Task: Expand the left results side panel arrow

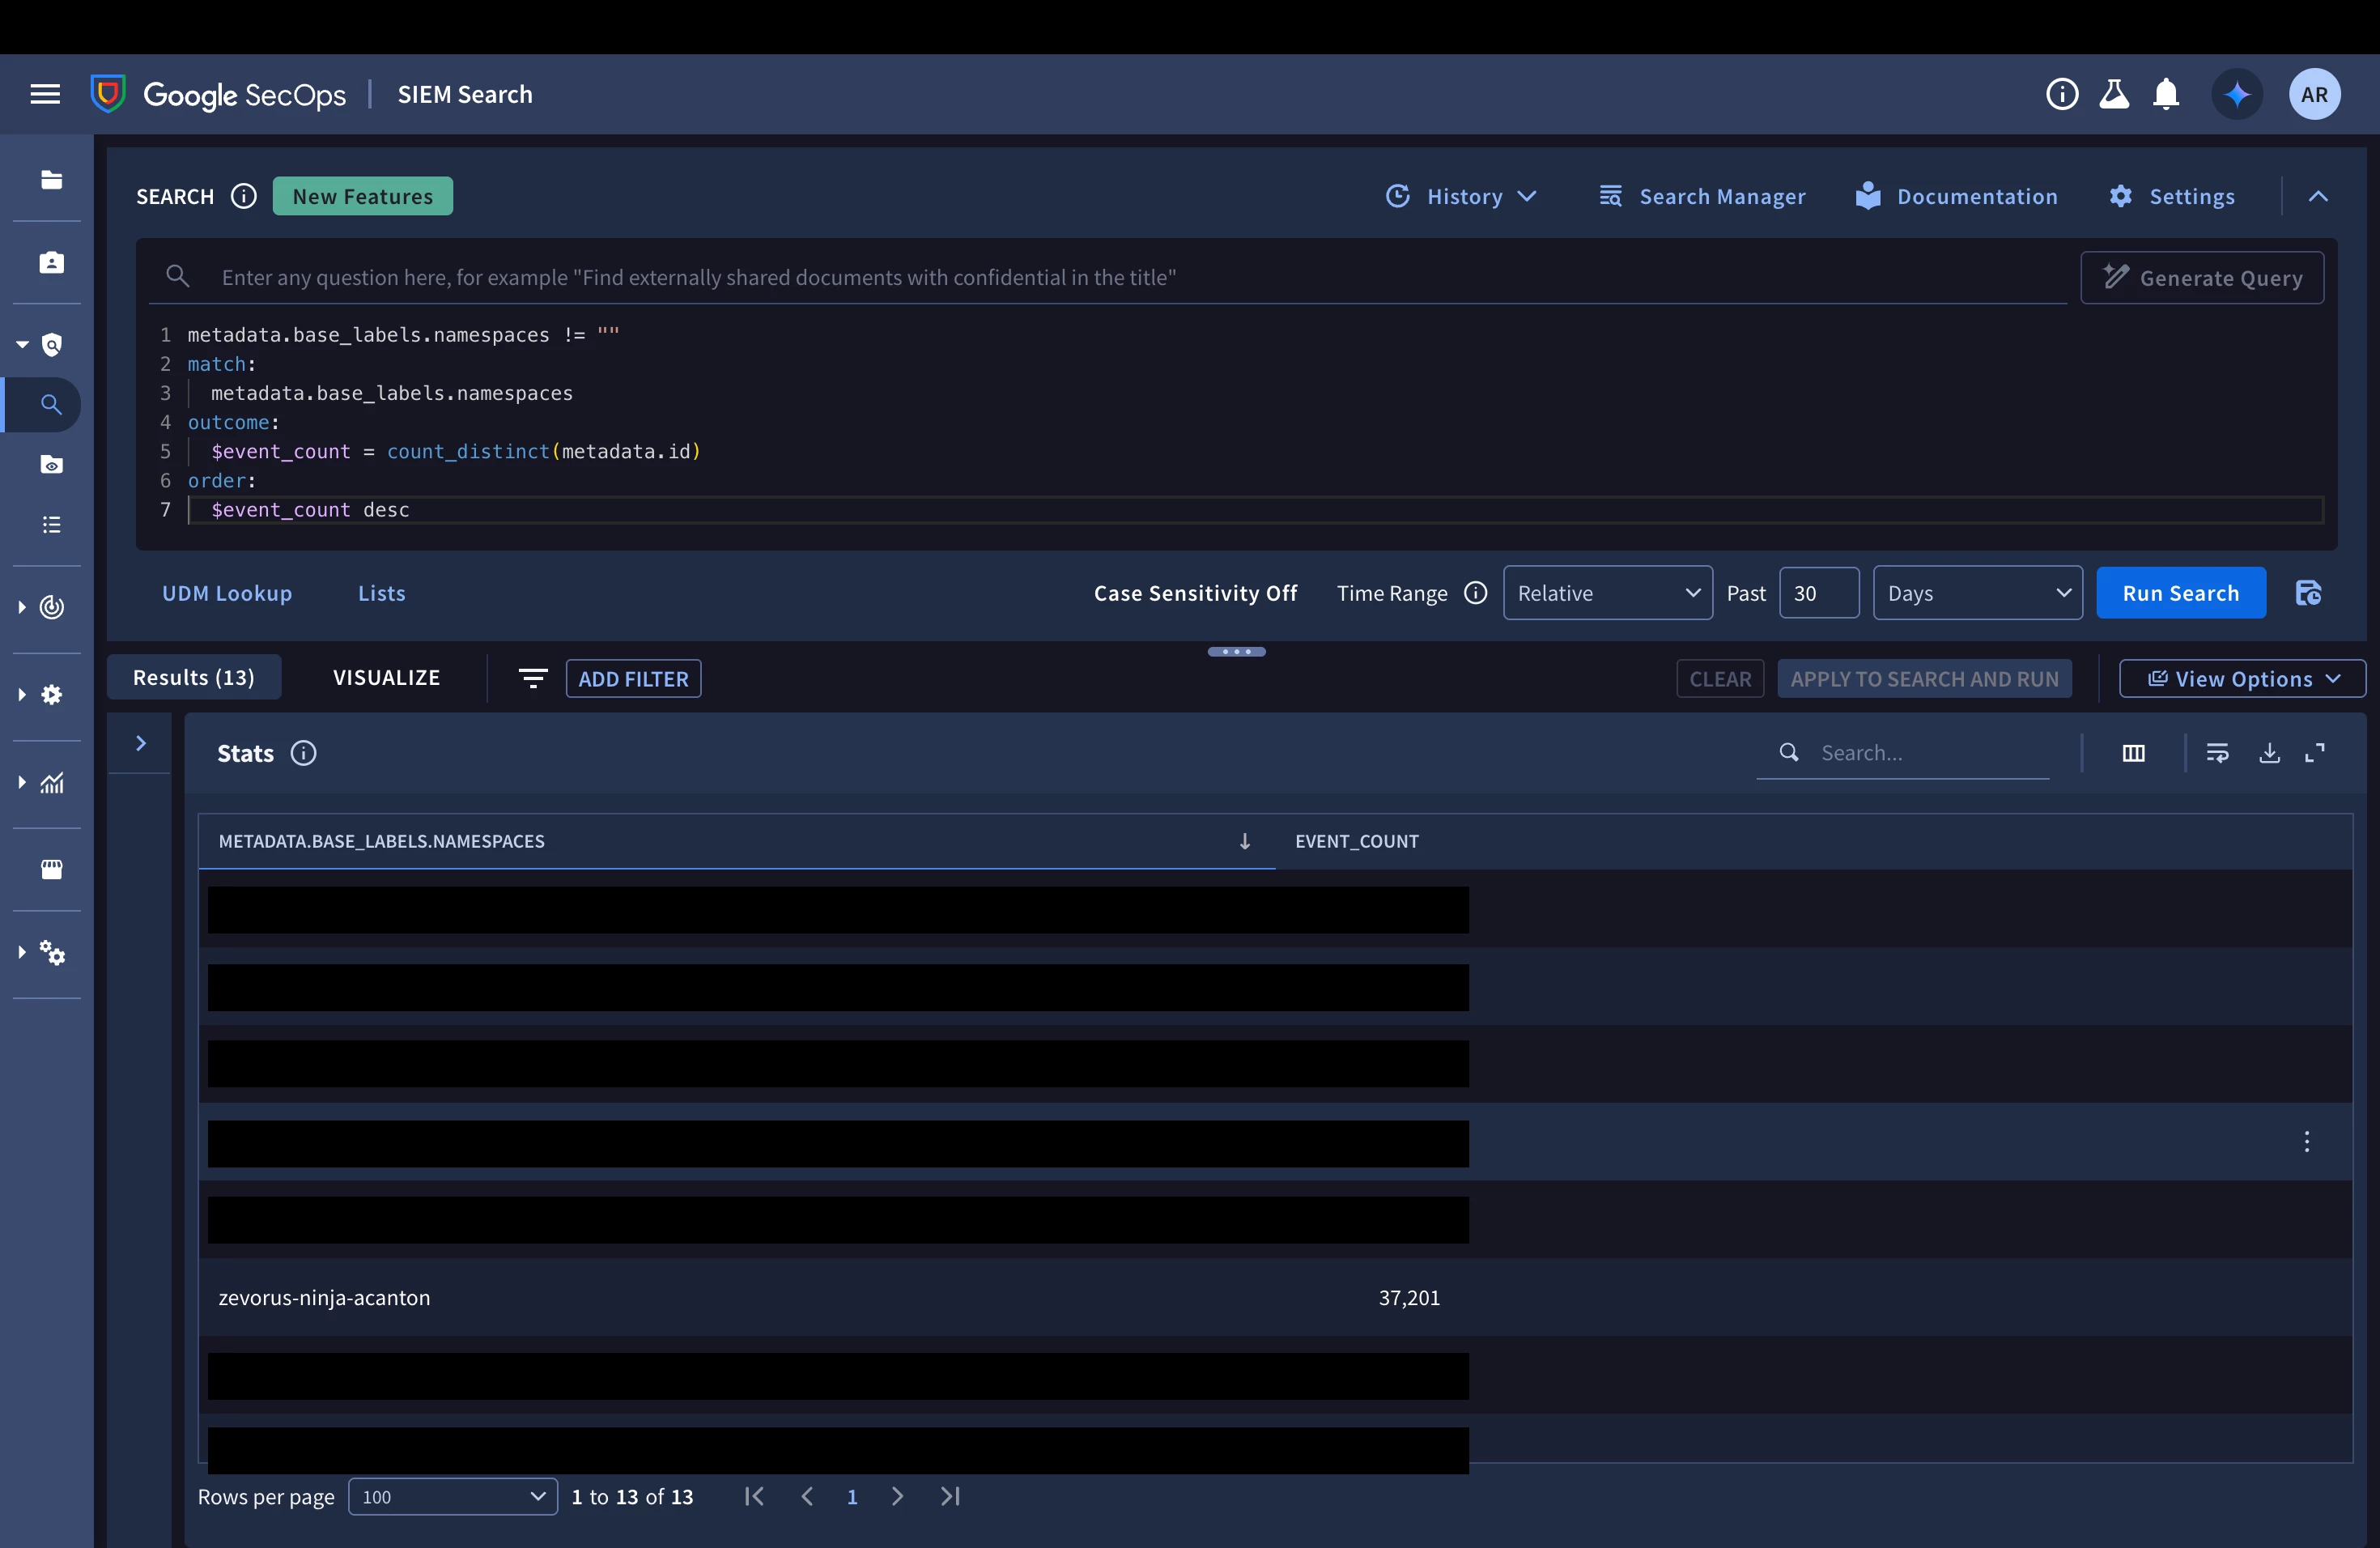Action: point(141,743)
